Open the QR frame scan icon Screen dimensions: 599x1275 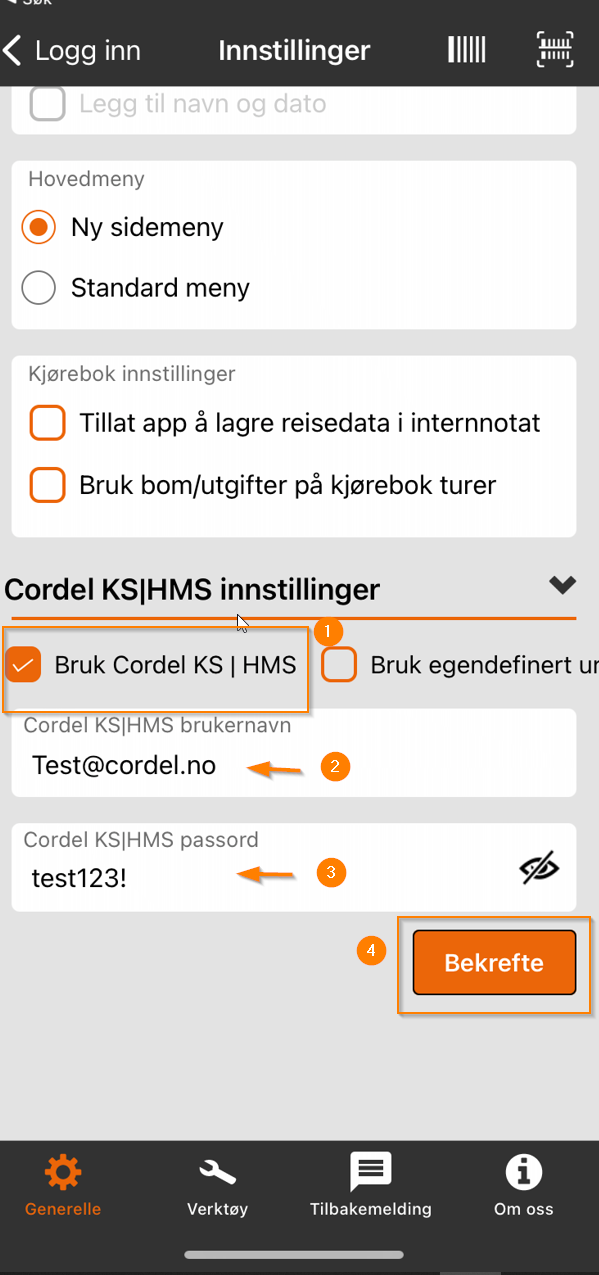click(x=555, y=49)
